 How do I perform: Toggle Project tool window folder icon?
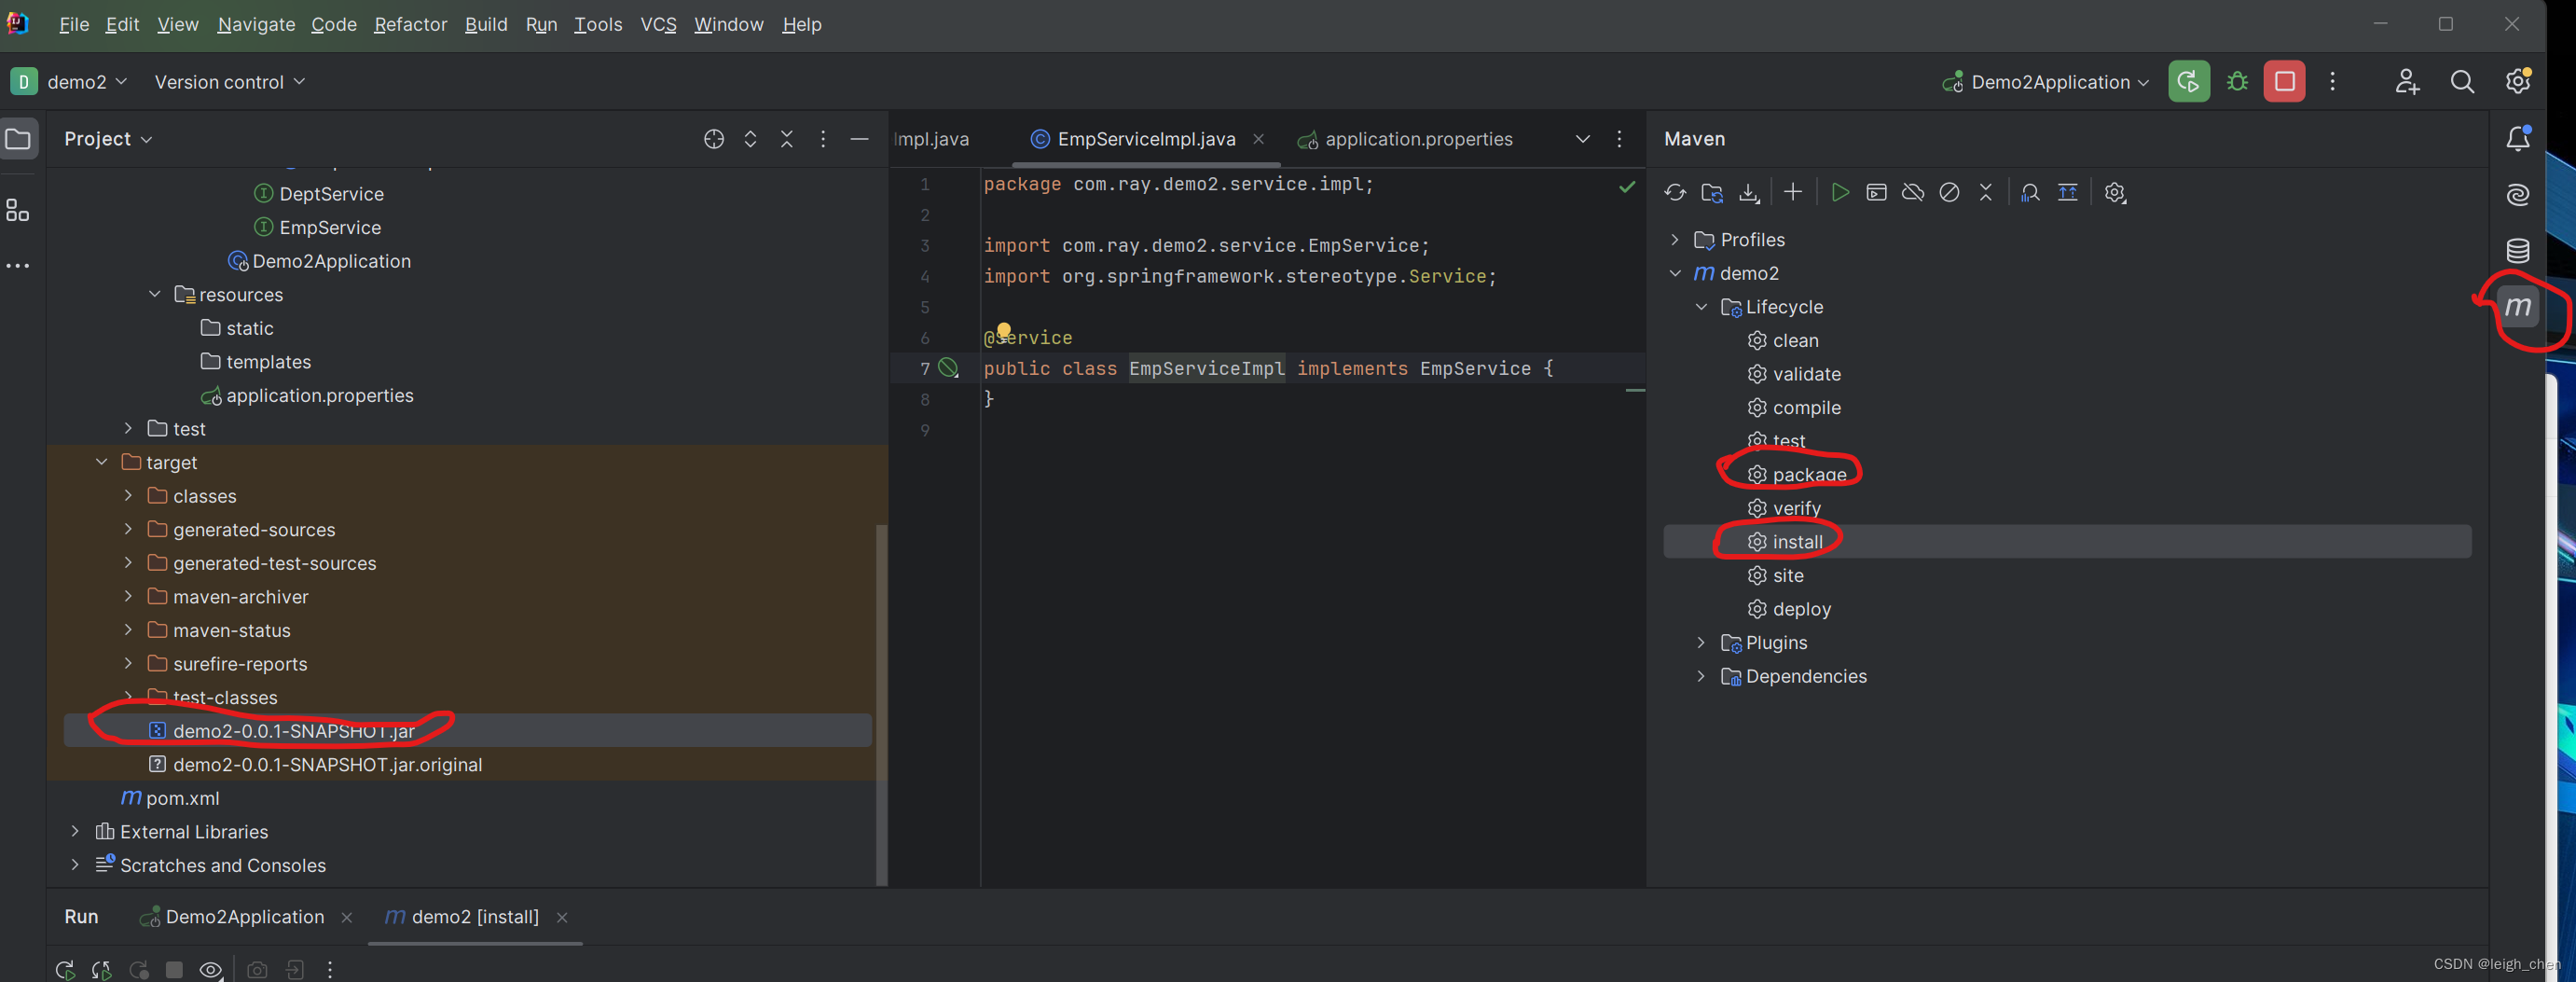coord(18,139)
